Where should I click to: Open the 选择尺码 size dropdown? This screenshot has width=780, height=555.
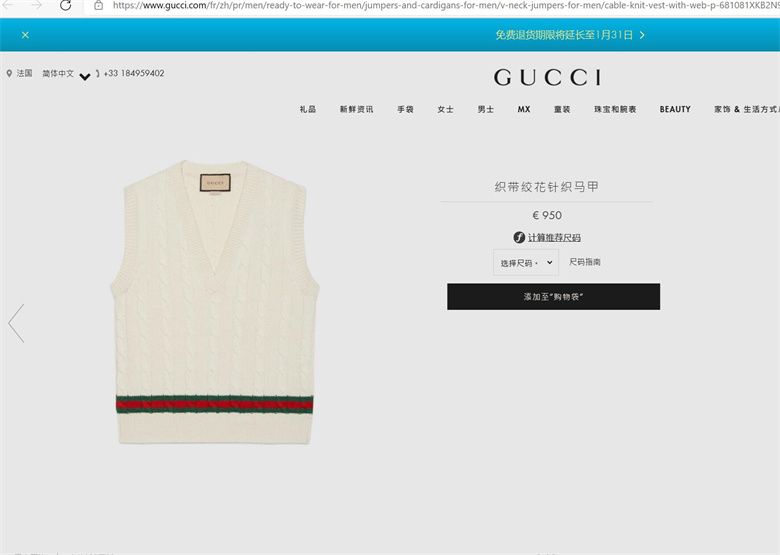tap(526, 263)
